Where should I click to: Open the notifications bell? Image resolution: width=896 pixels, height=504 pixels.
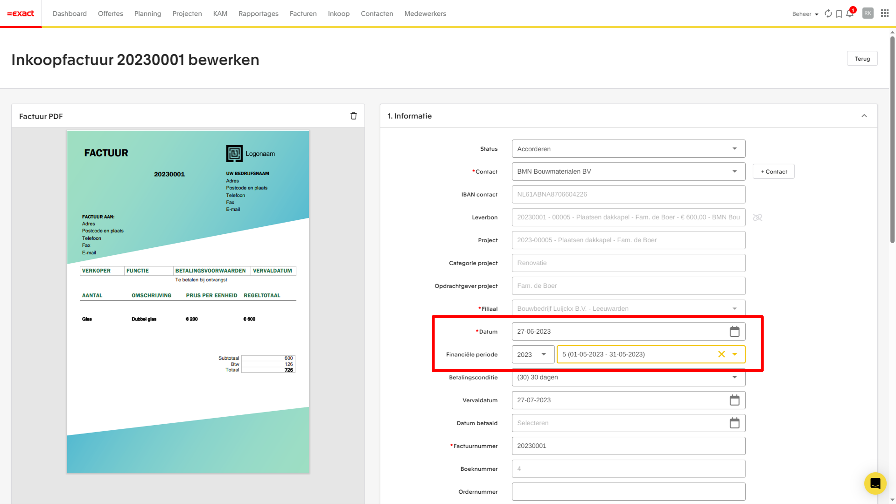(850, 14)
